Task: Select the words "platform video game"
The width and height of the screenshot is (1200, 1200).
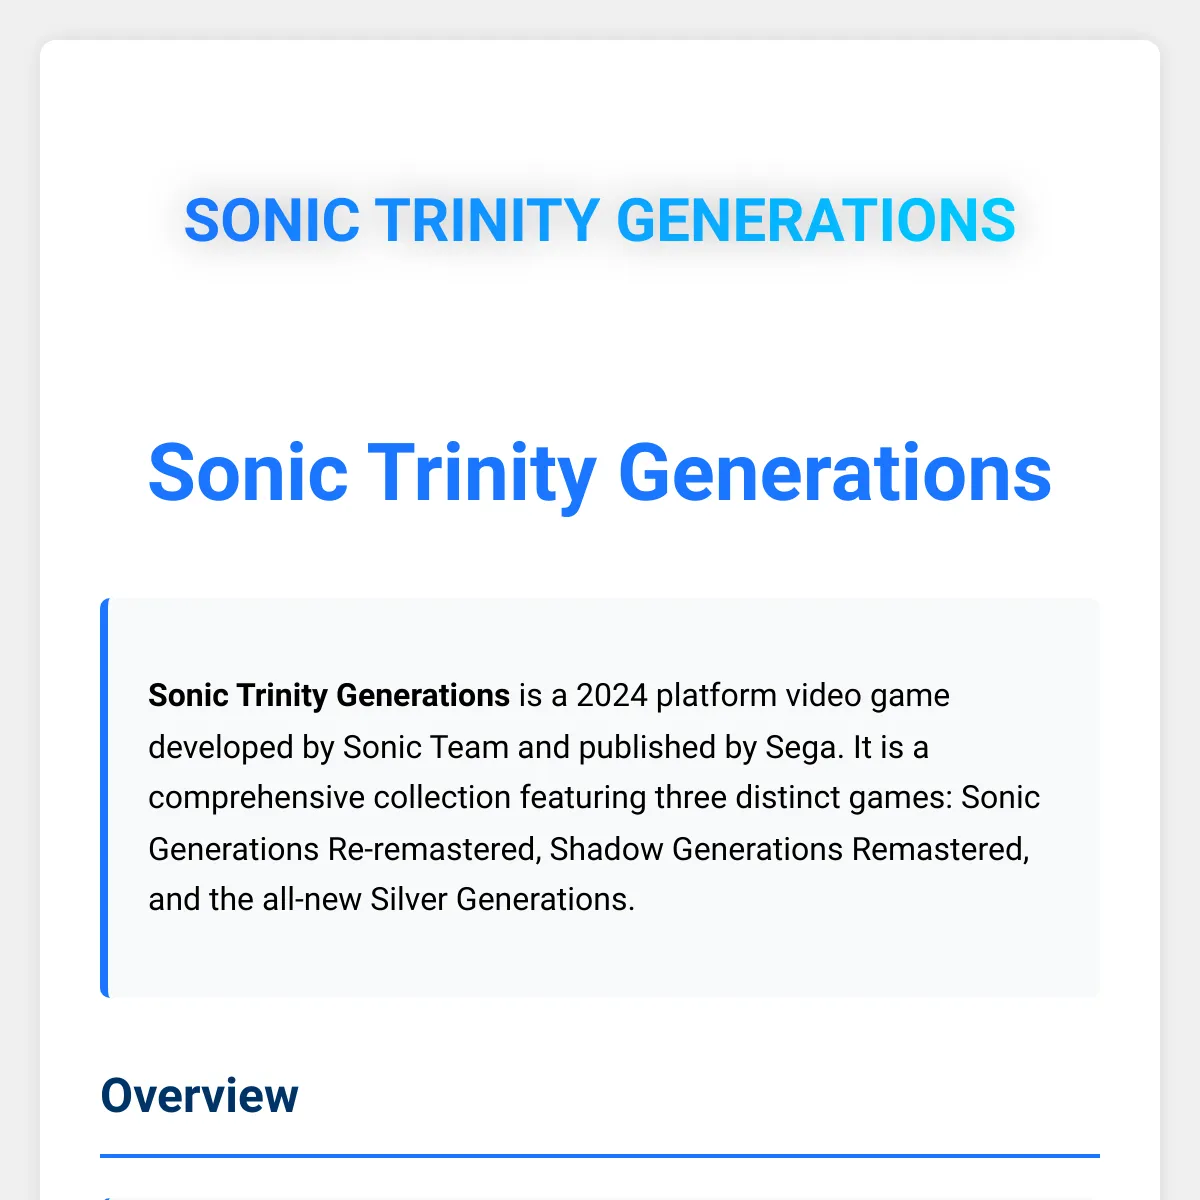Action: pyautogui.click(x=803, y=695)
